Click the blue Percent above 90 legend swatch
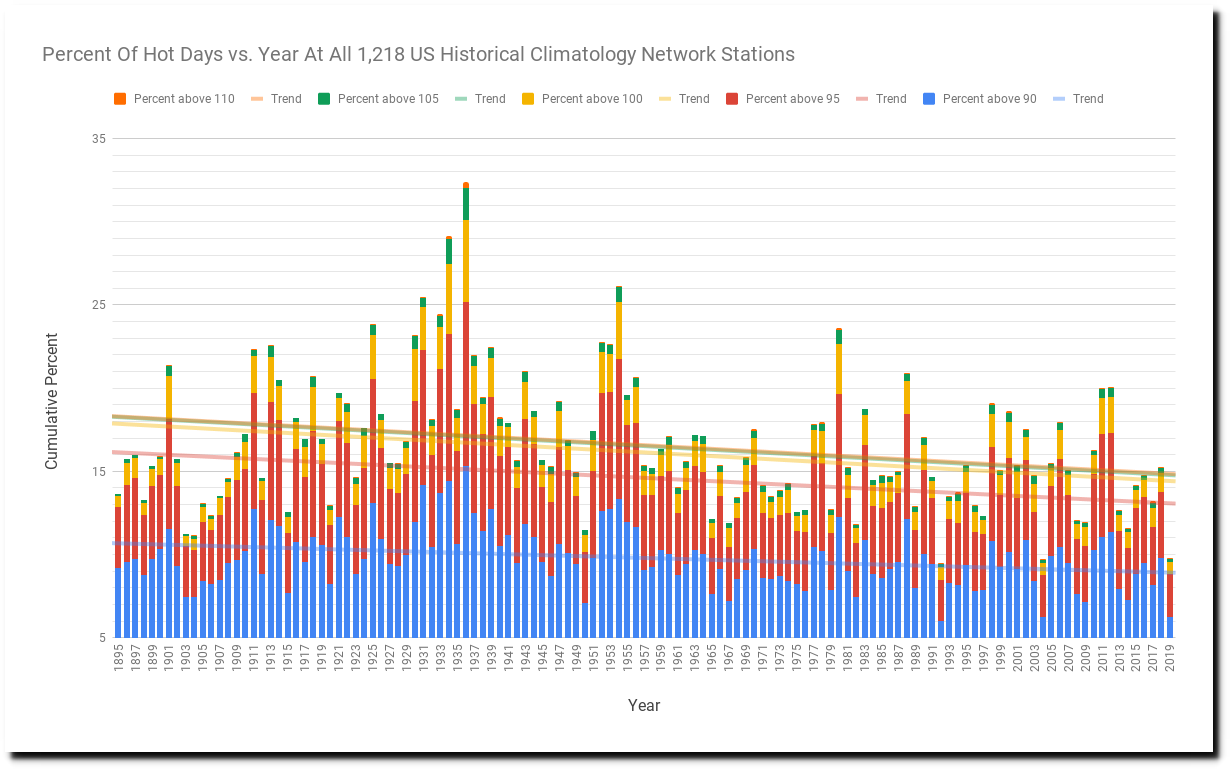The height and width of the screenshot is (769, 1230). click(929, 99)
